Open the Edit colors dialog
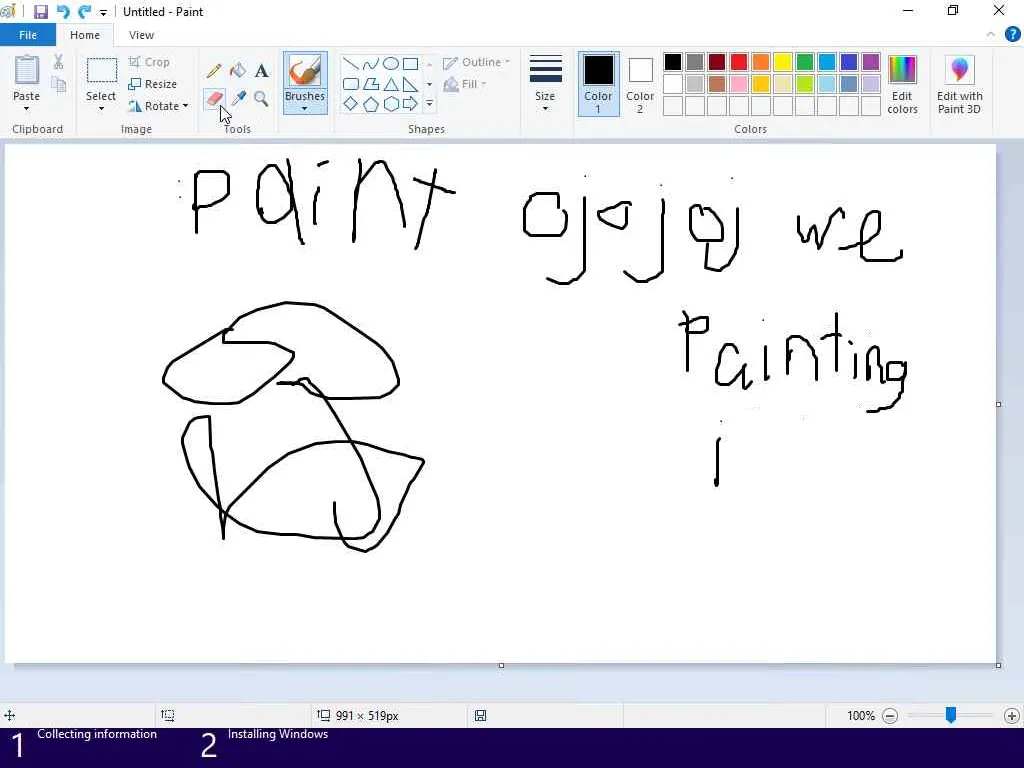This screenshot has width=1024, height=768. pos(903,85)
